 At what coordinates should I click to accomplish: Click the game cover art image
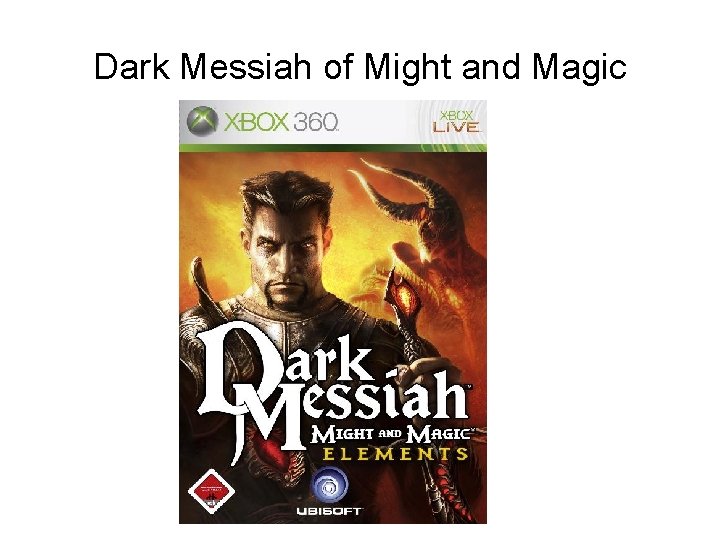click(x=332, y=312)
